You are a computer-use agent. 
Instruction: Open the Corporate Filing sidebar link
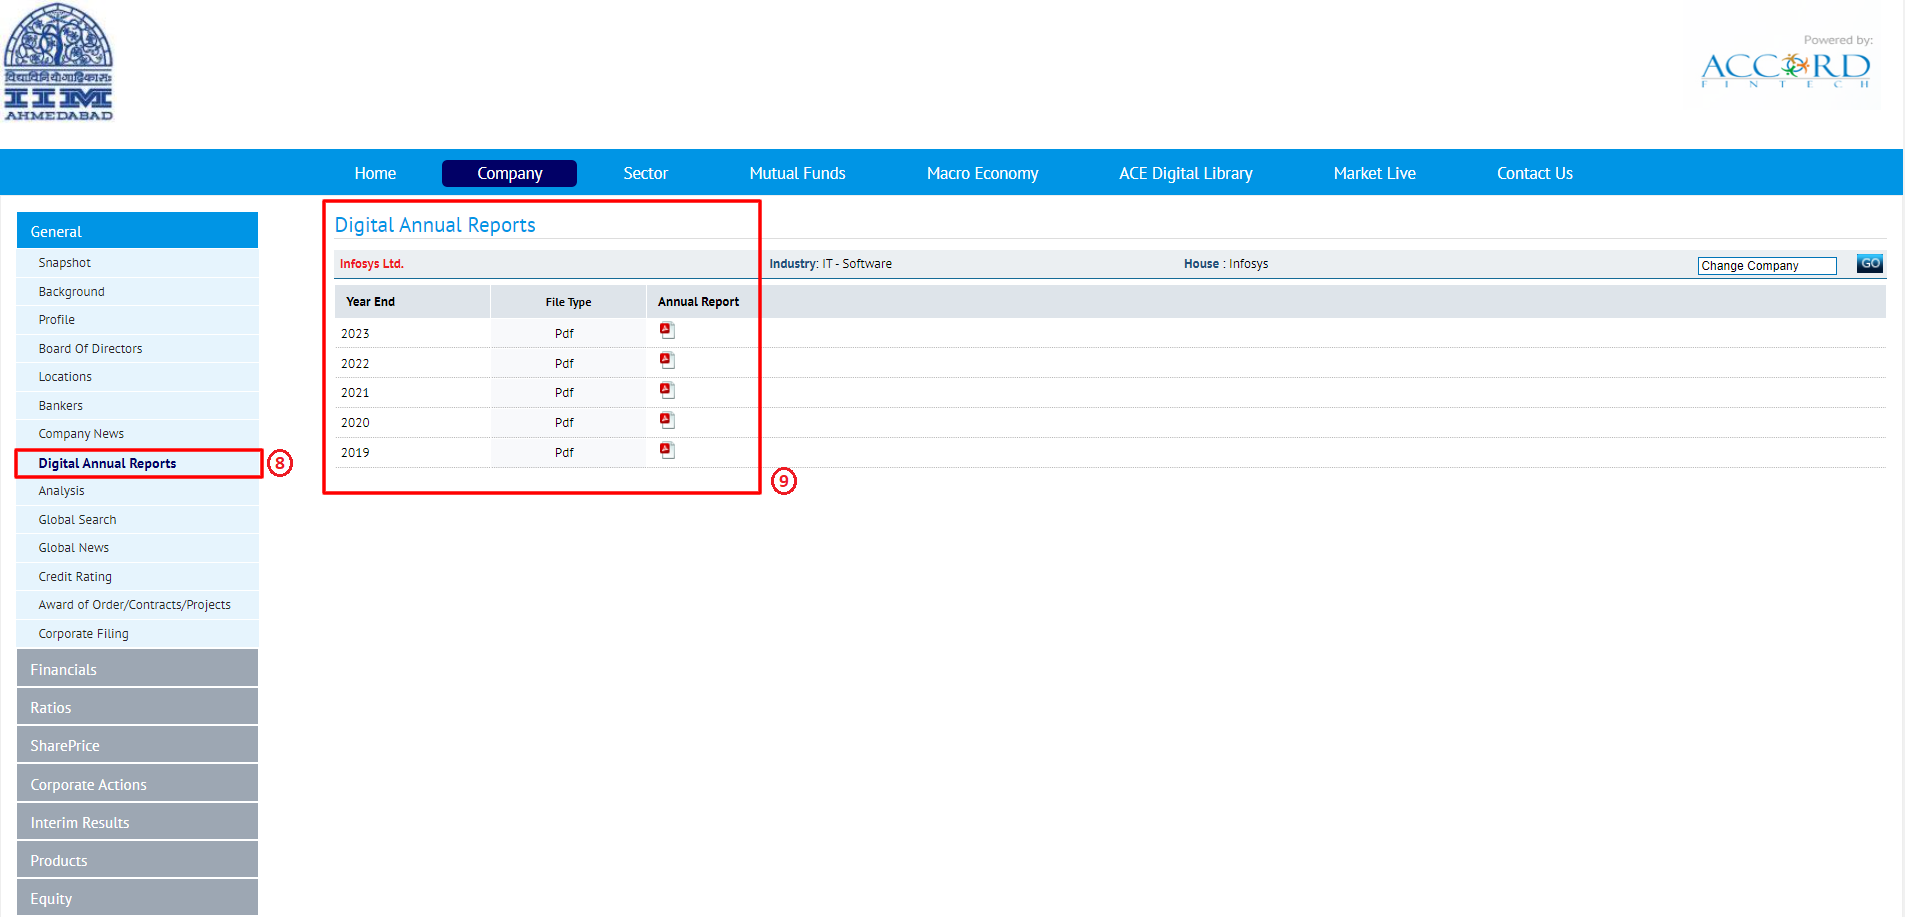point(83,634)
